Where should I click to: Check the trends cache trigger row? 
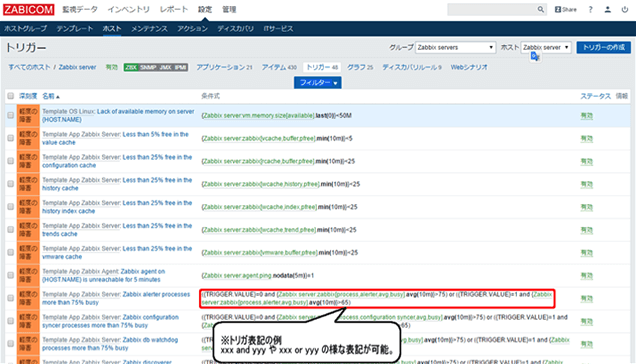point(11,230)
